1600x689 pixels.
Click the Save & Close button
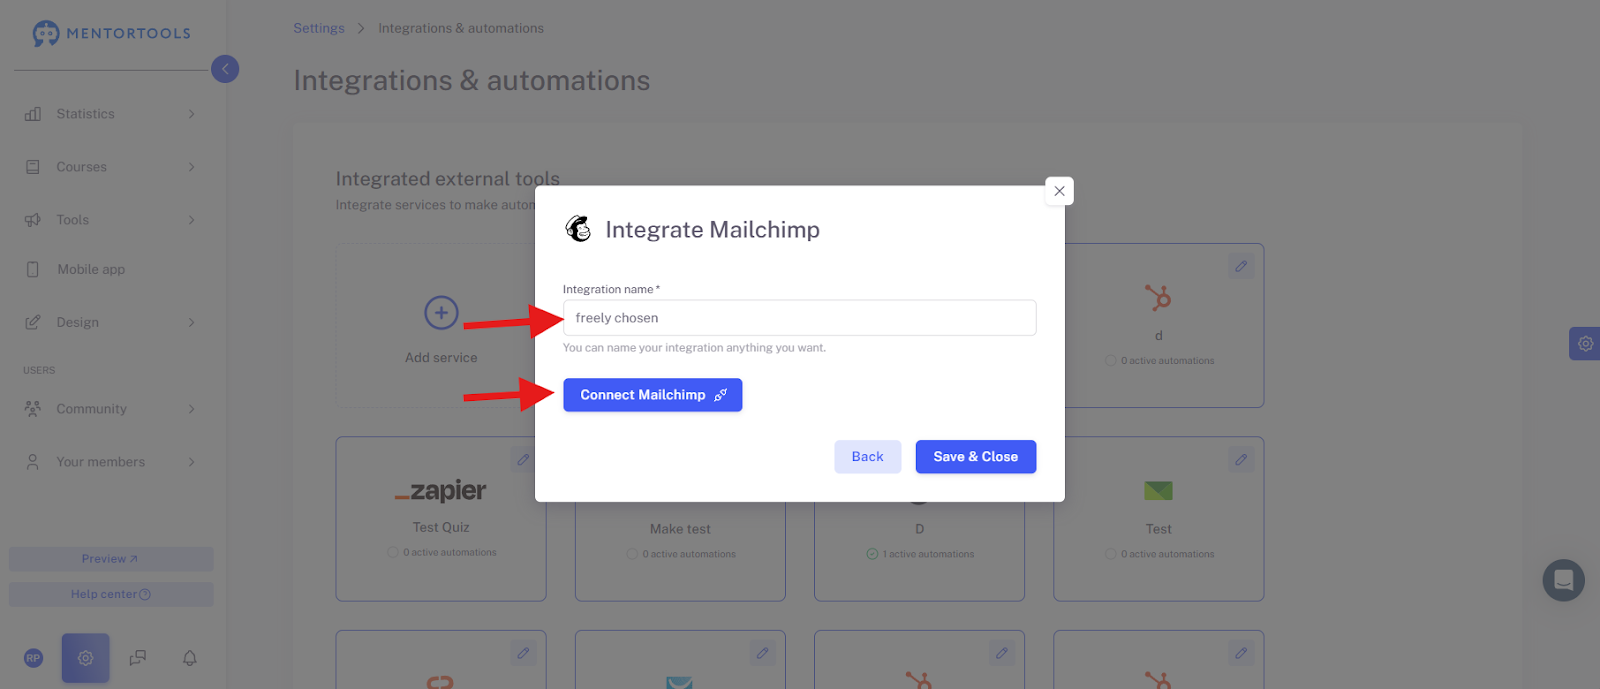(975, 457)
